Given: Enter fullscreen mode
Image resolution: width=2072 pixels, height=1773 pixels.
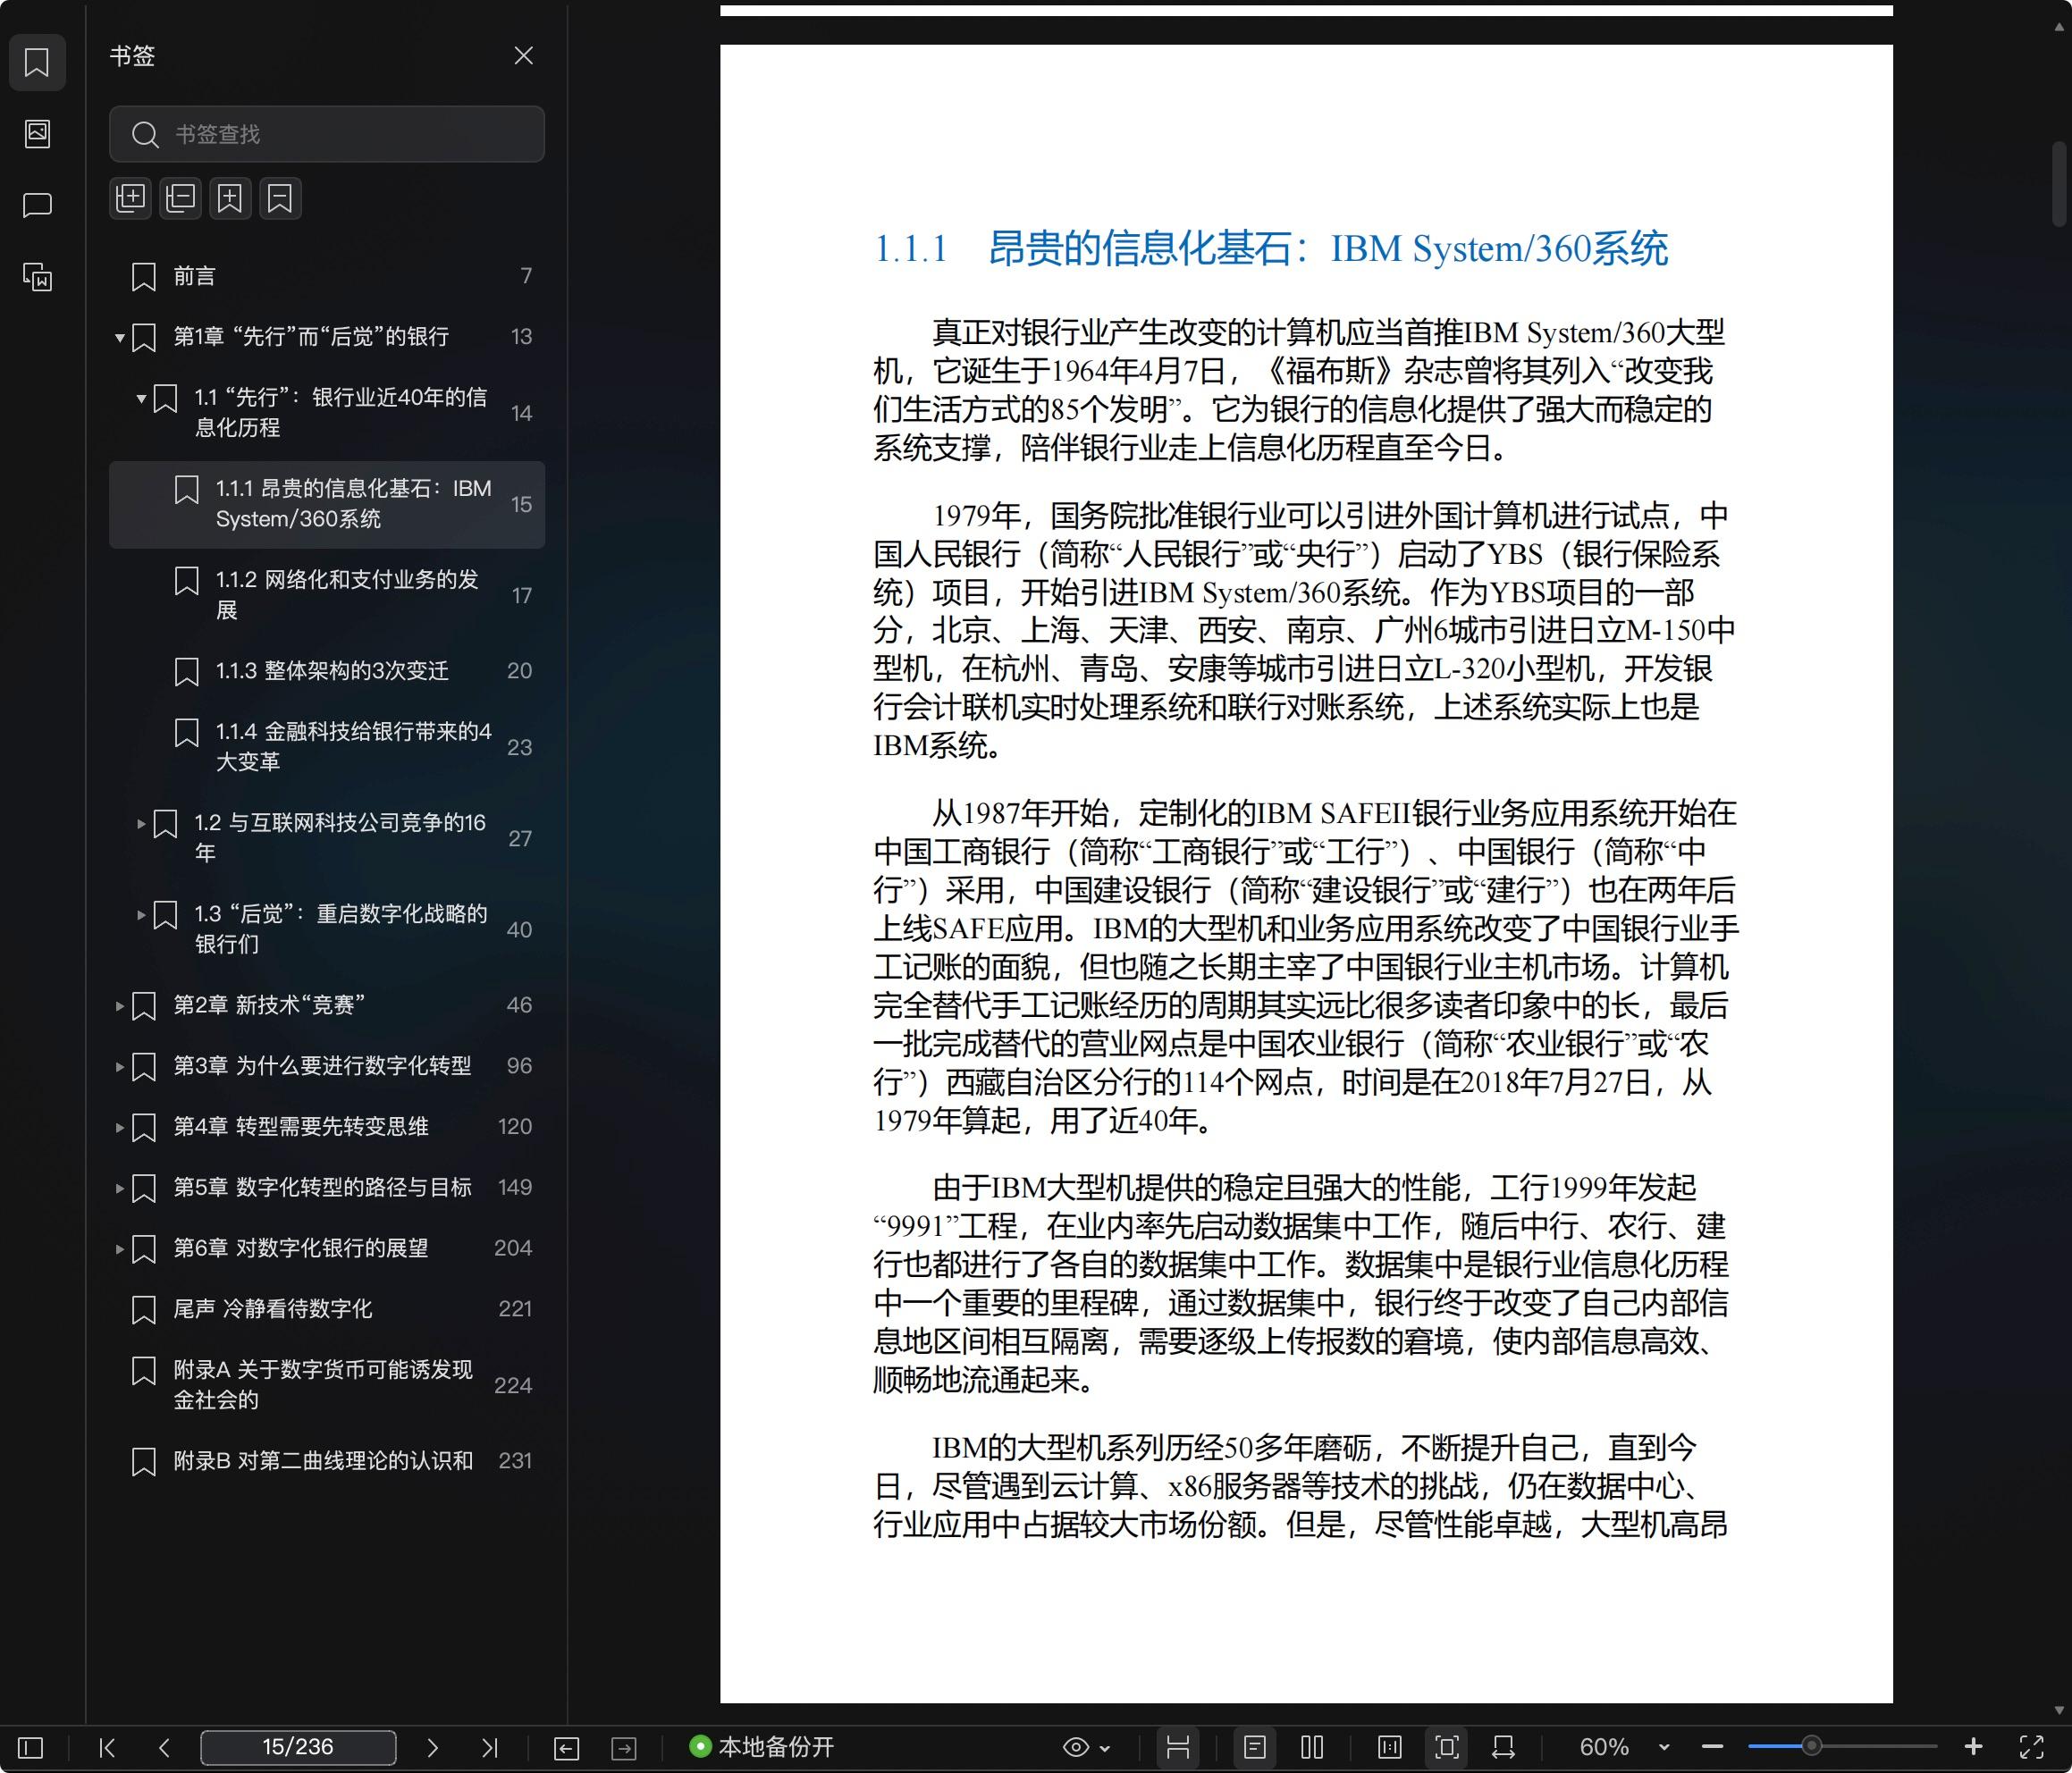Looking at the screenshot, I should pyautogui.click(x=2031, y=1748).
